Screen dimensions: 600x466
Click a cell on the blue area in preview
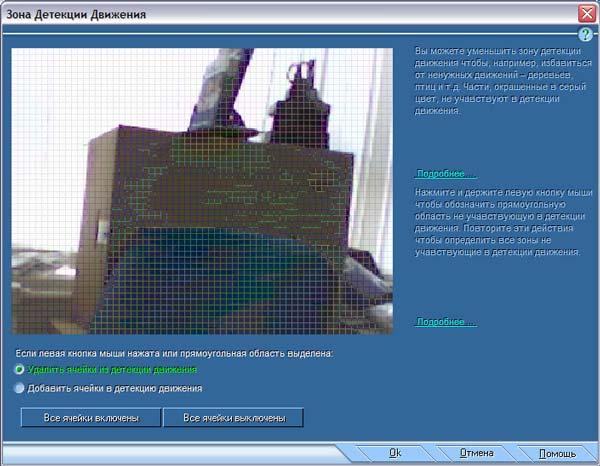(214, 275)
